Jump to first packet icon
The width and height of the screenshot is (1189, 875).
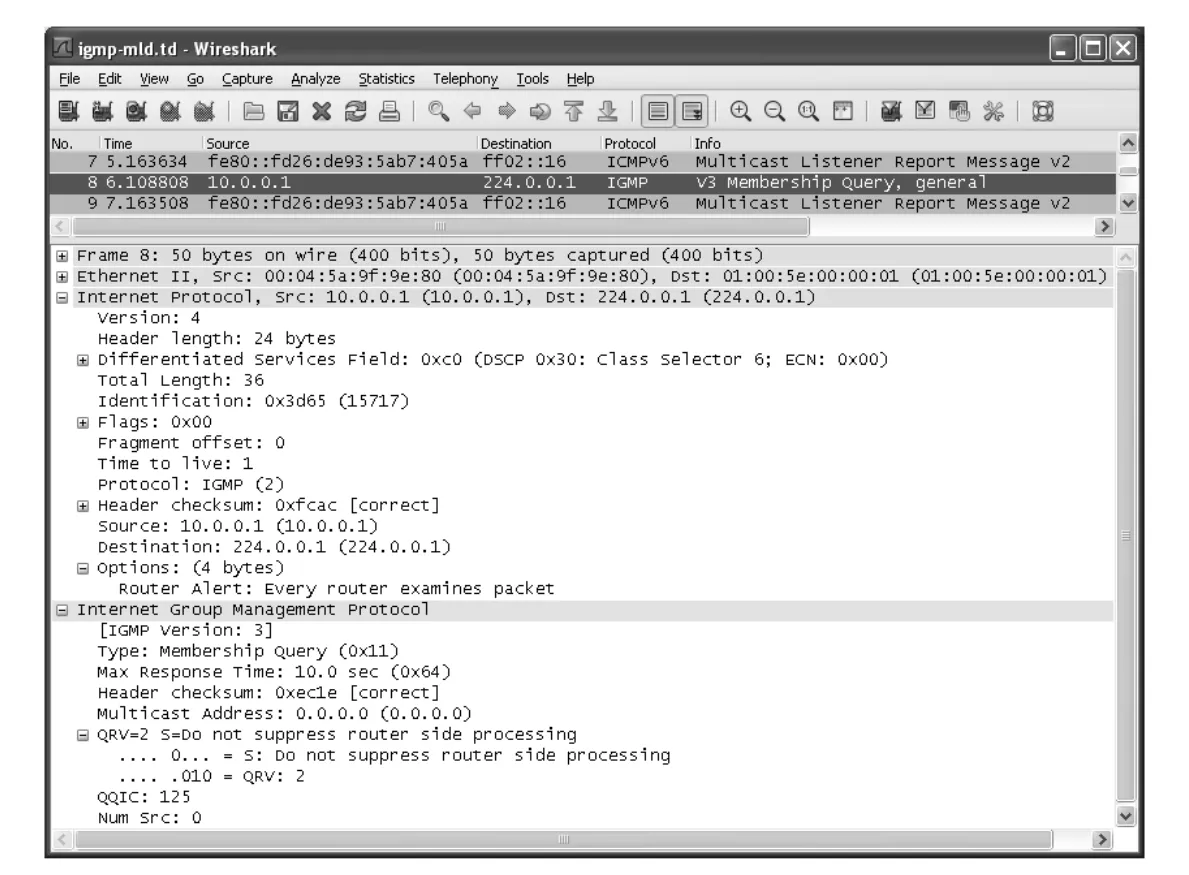point(574,111)
